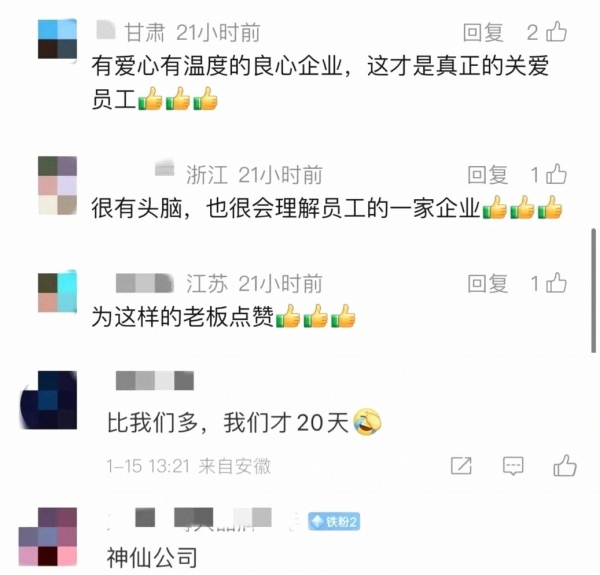Tap the comment text 为这样的老板点赞
The width and height of the screenshot is (600, 575).
(x=183, y=317)
